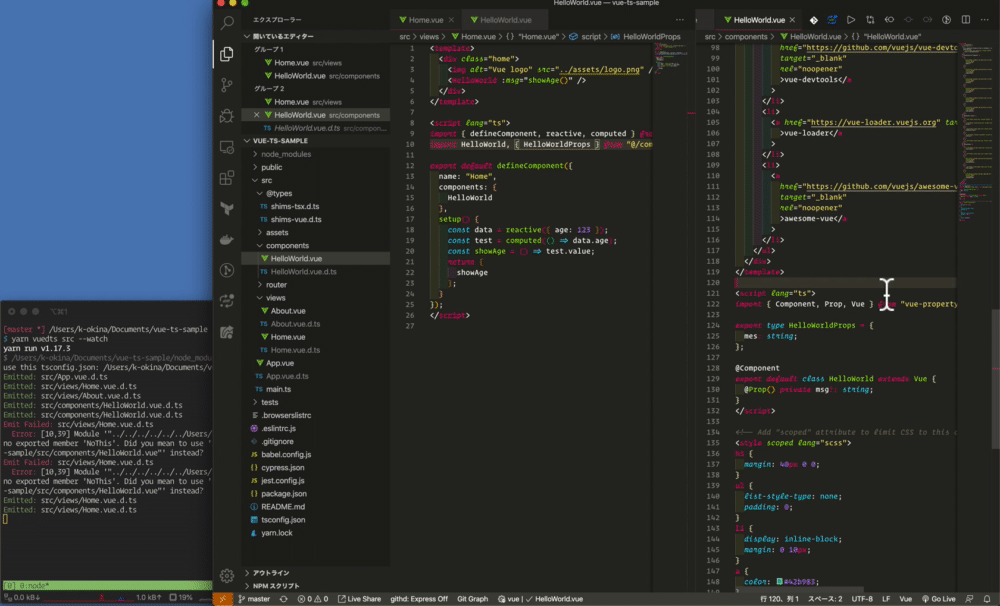The height and width of the screenshot is (606, 1000).
Task: Click the run play icon in editor toolbar
Action: tap(851, 20)
